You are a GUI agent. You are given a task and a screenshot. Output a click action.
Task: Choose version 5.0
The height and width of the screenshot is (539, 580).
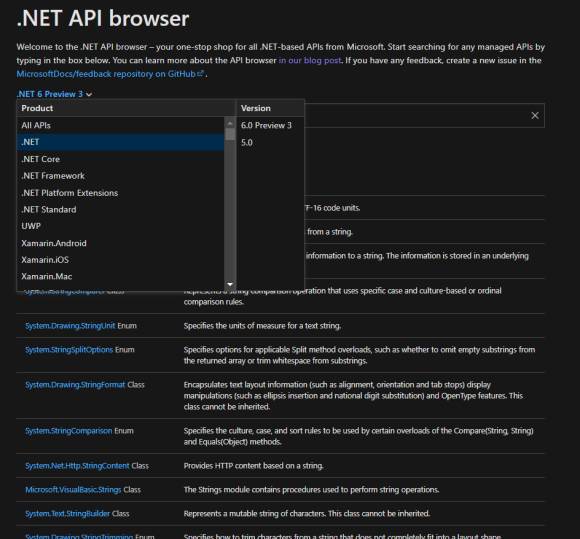click(270, 142)
